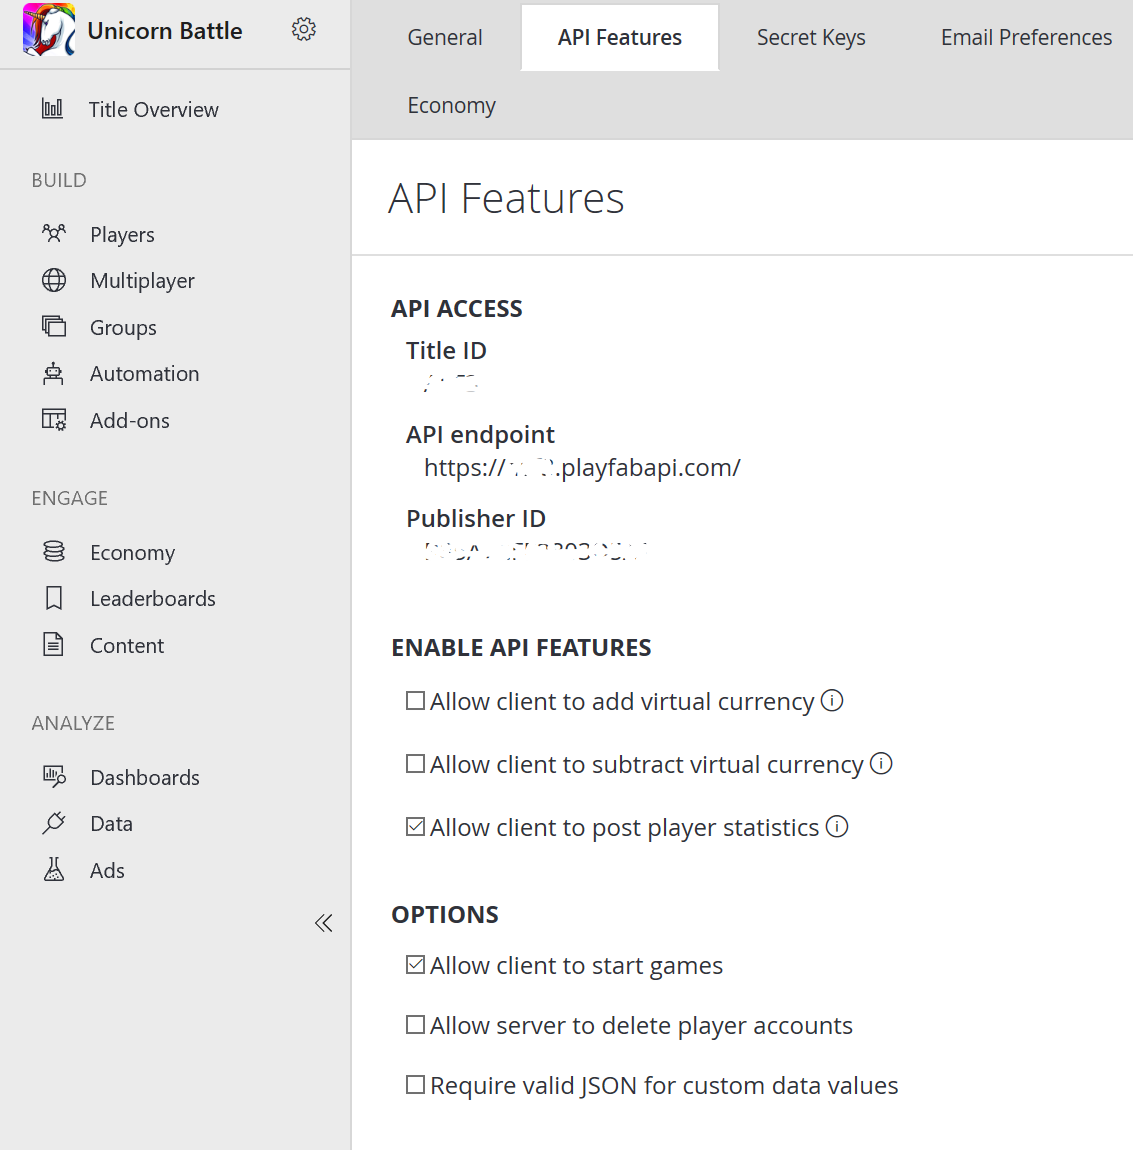
Task: Click the info icon next to add virtual currency
Action: (832, 700)
